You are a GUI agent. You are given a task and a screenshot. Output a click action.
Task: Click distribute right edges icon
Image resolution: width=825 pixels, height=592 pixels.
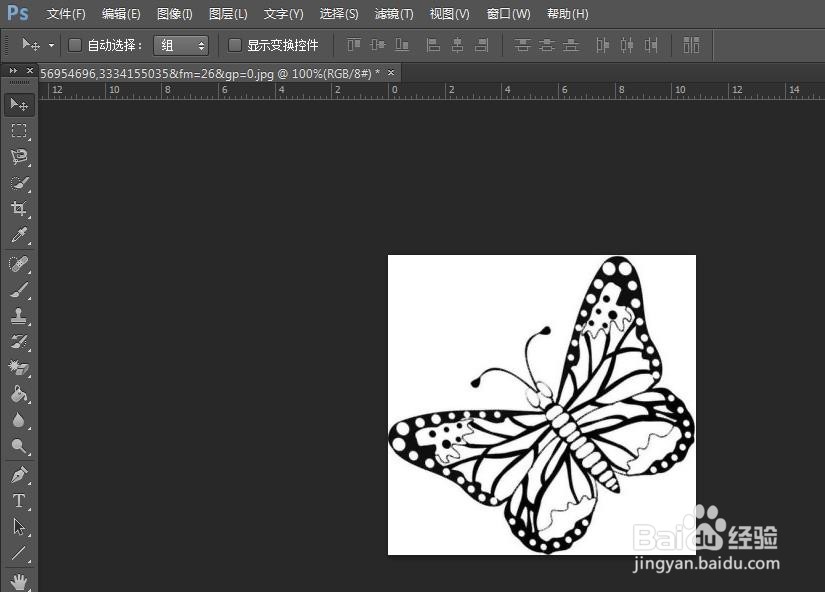click(x=651, y=45)
